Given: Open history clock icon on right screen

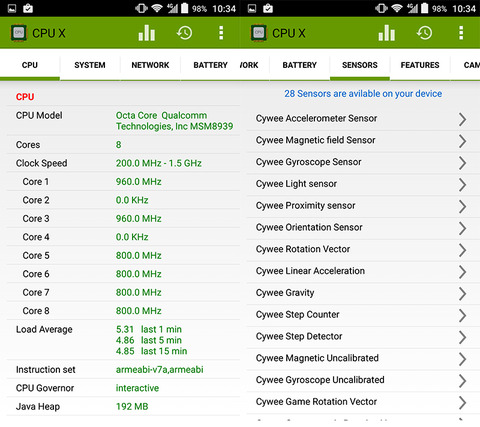Looking at the screenshot, I should [424, 33].
